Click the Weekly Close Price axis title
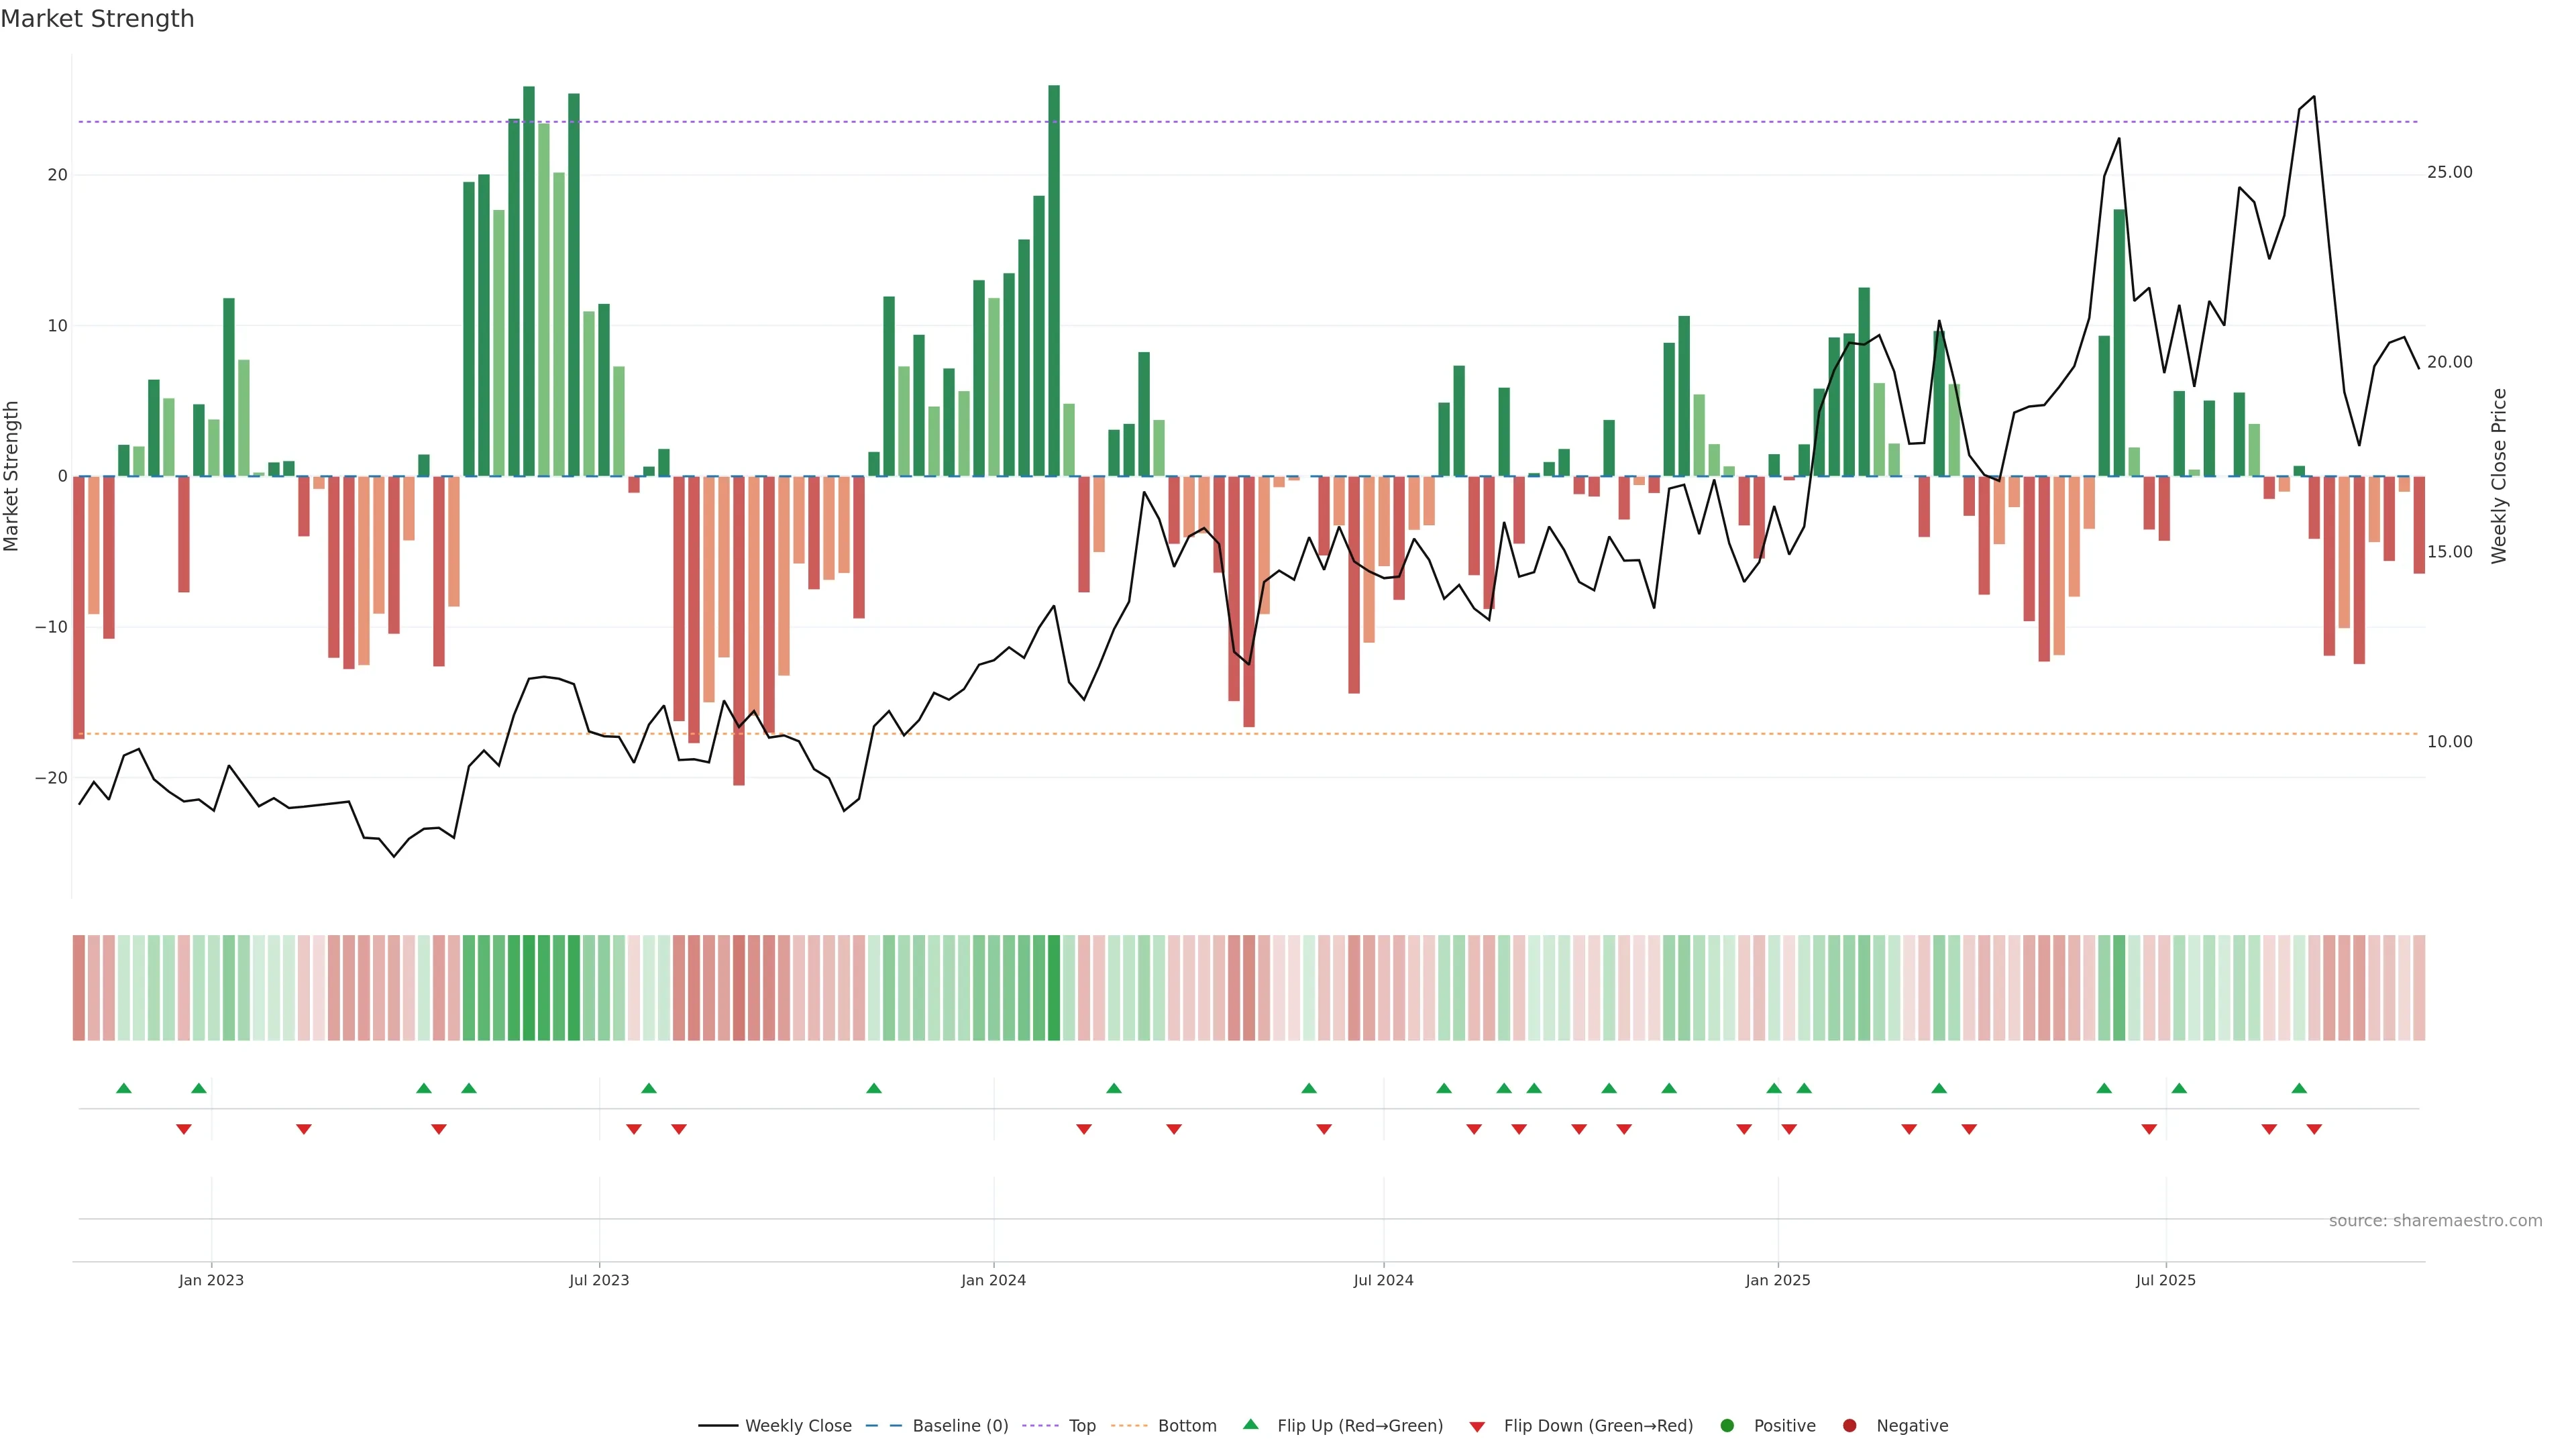 pyautogui.click(x=2499, y=476)
